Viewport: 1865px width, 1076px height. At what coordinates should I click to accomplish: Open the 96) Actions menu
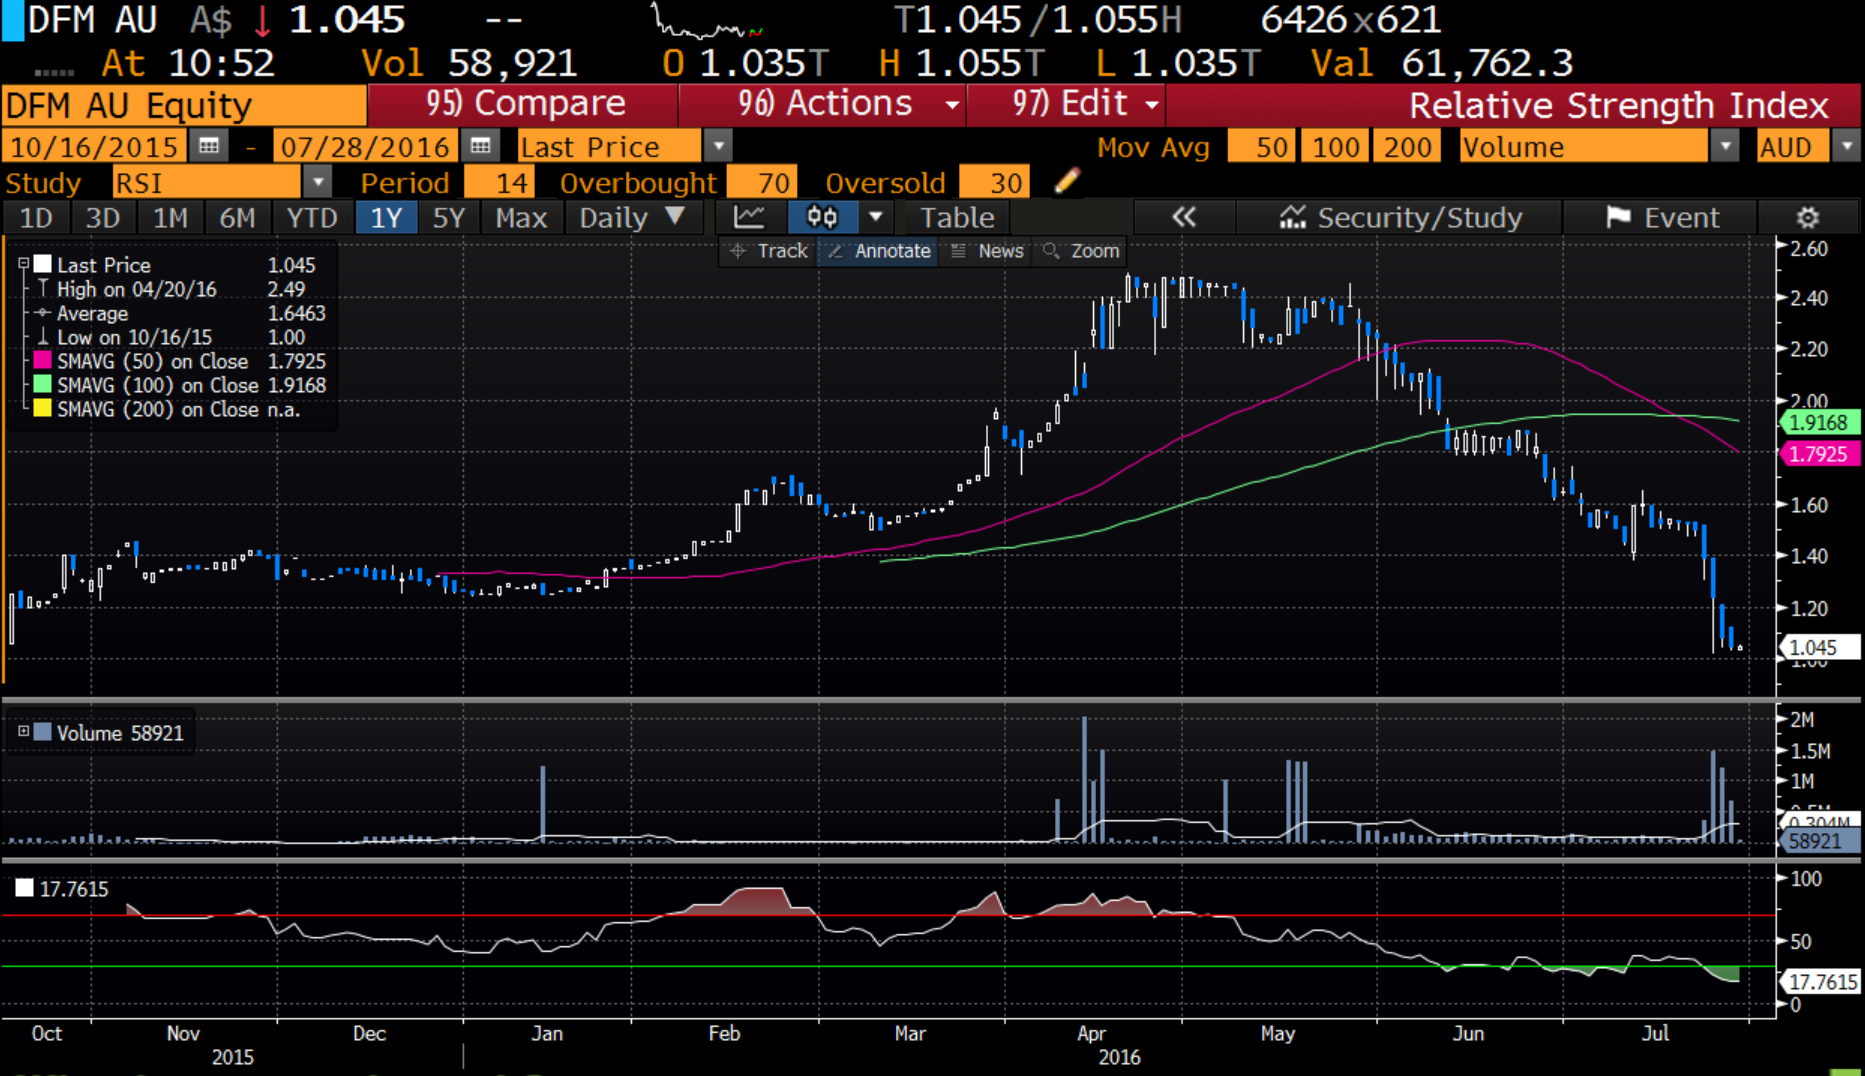822,104
